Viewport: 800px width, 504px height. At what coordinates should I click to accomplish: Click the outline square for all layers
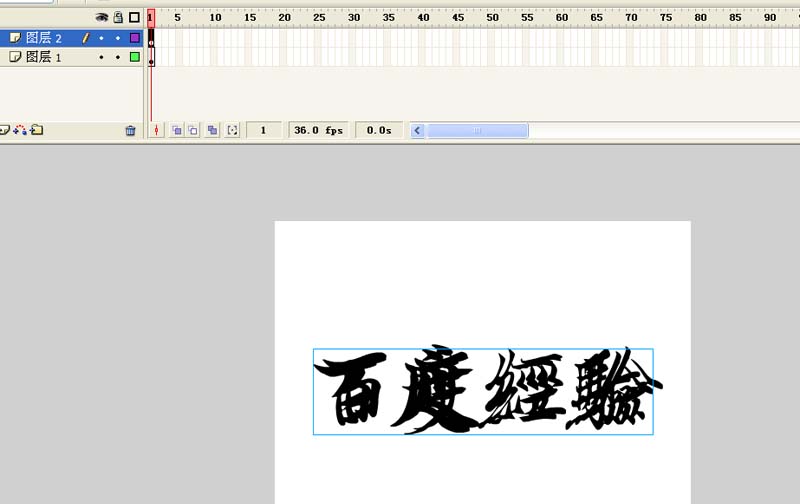134,17
